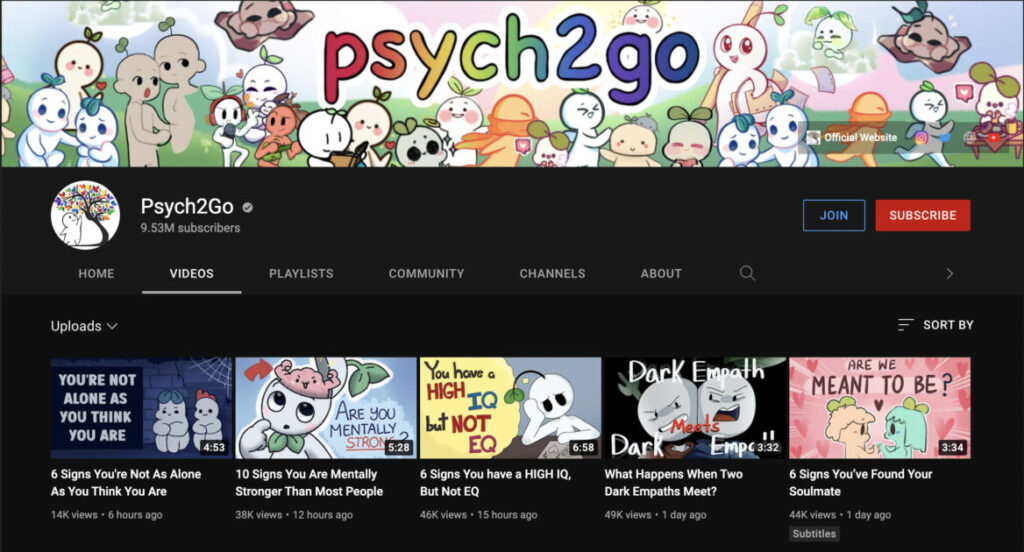Open the 'Dark Empath' video thumbnail
The width and height of the screenshot is (1024, 552).
695,408
